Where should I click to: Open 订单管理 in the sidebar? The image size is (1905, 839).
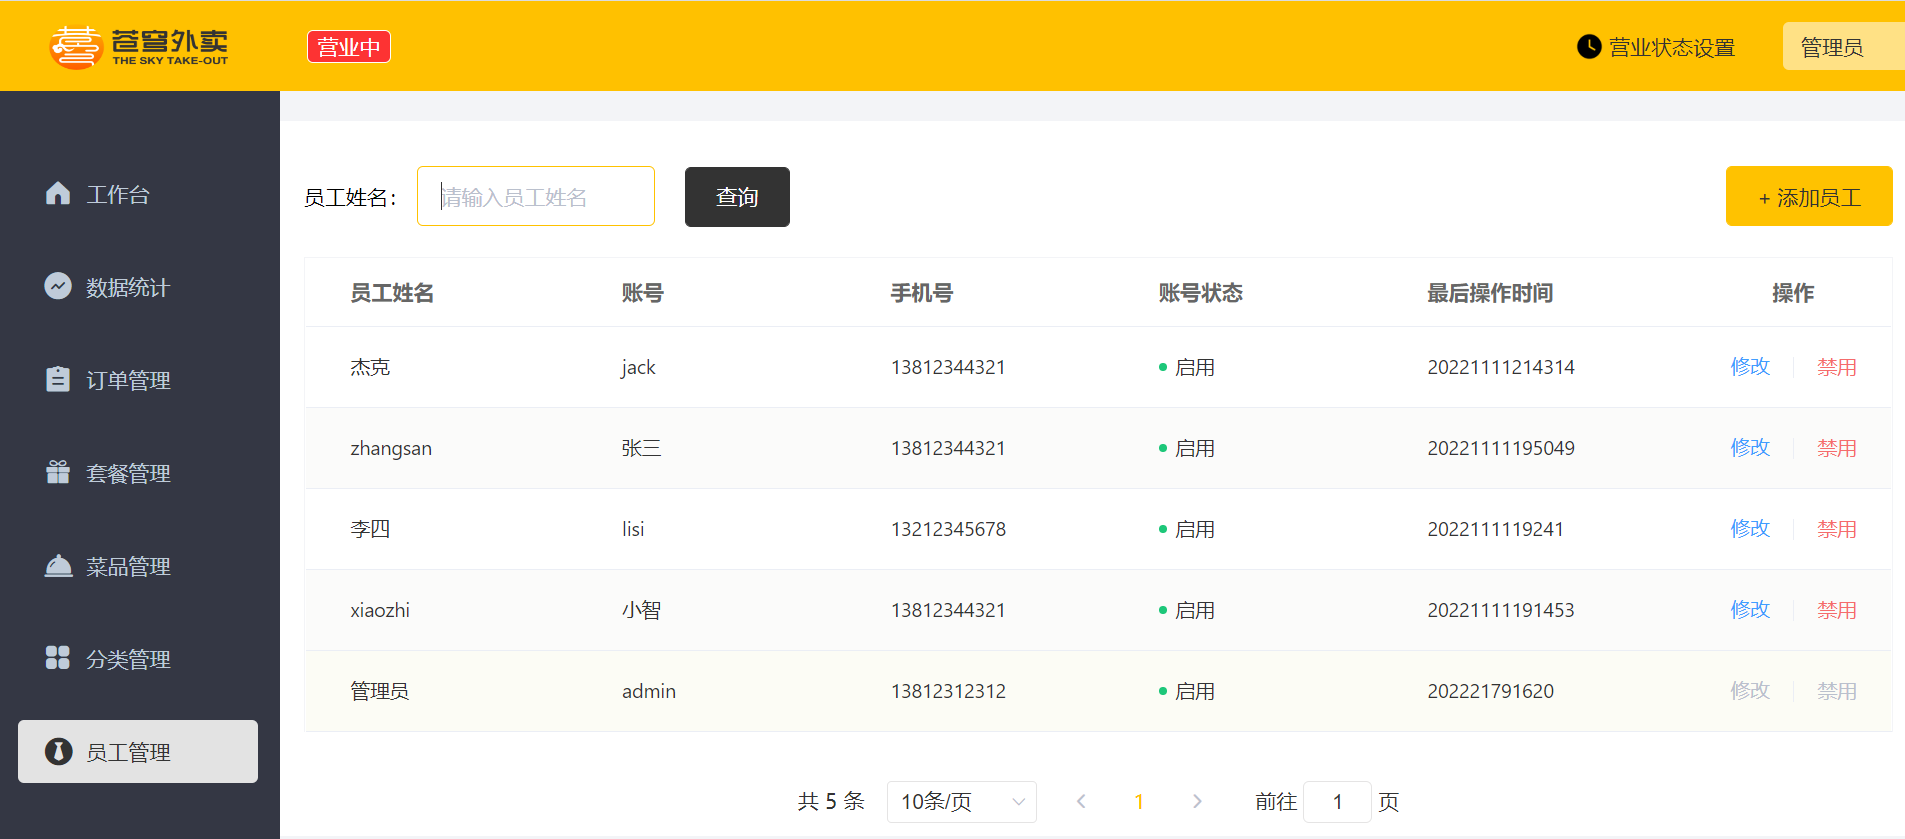(x=138, y=380)
